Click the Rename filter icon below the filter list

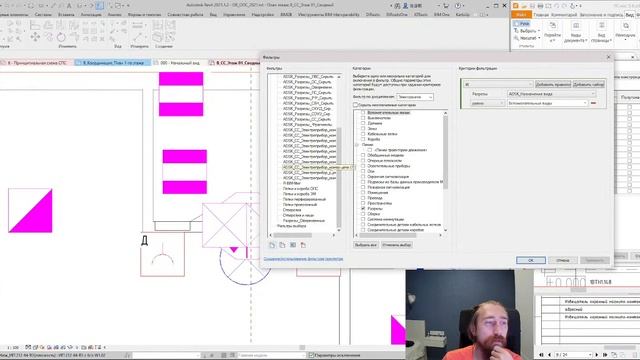[x=293, y=245]
